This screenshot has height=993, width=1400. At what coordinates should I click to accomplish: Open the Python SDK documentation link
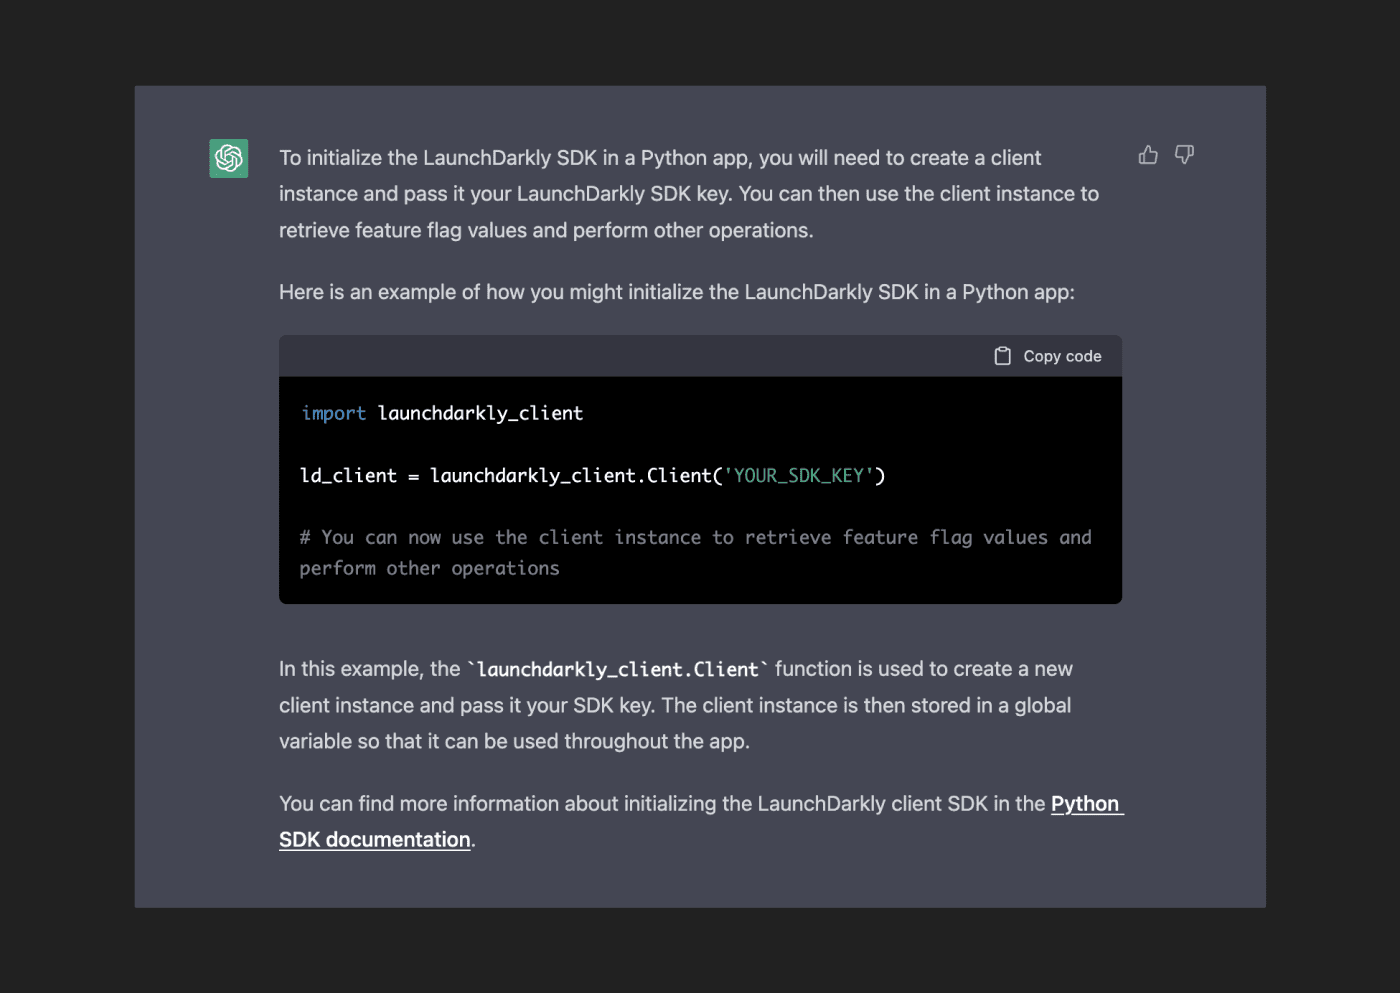tap(1086, 804)
